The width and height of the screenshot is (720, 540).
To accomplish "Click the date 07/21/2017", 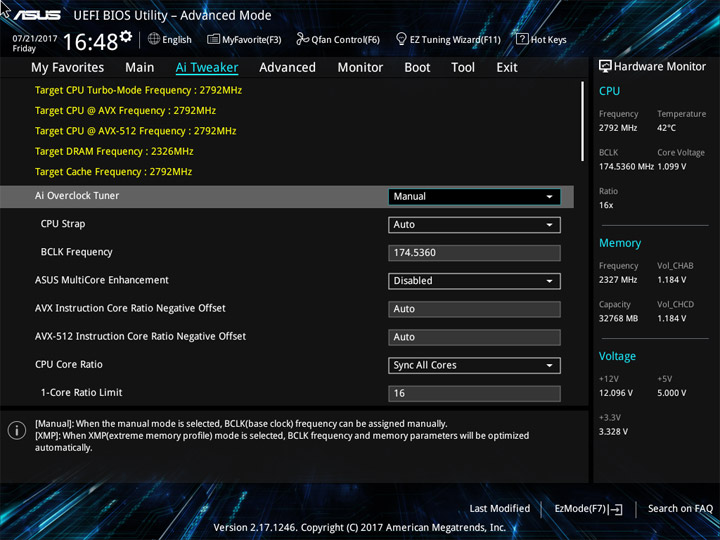I will (35, 39).
